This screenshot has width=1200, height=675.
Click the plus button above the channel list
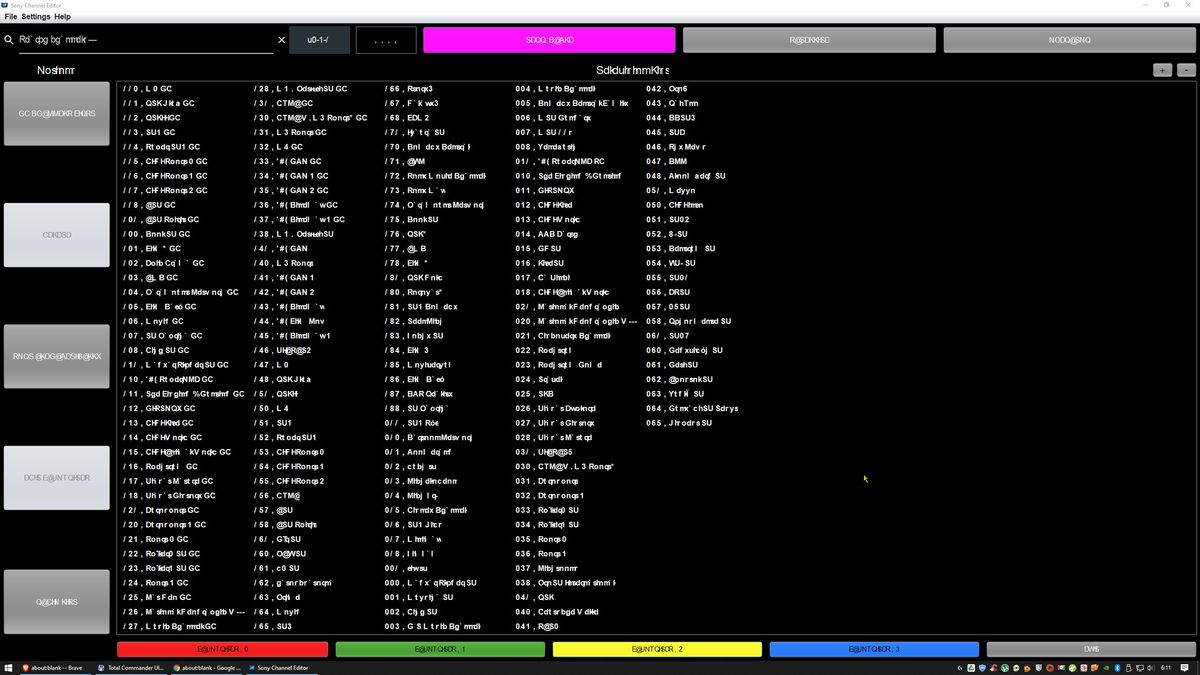point(1162,70)
